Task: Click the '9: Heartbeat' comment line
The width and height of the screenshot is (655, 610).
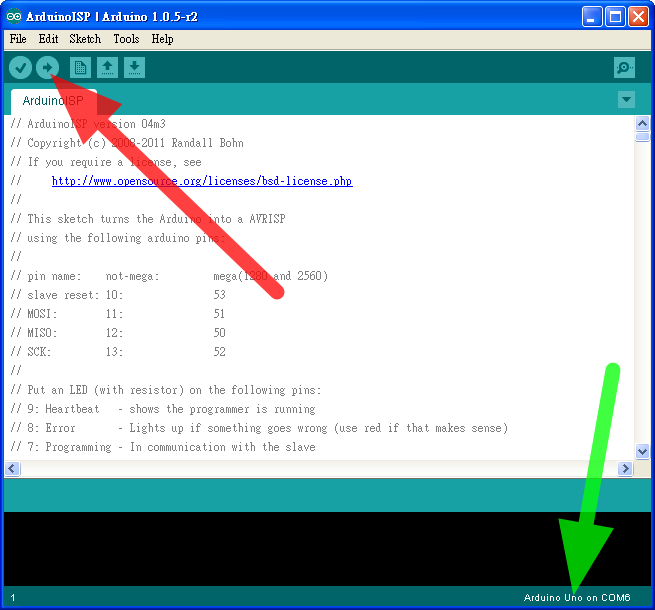Action: tap(163, 409)
